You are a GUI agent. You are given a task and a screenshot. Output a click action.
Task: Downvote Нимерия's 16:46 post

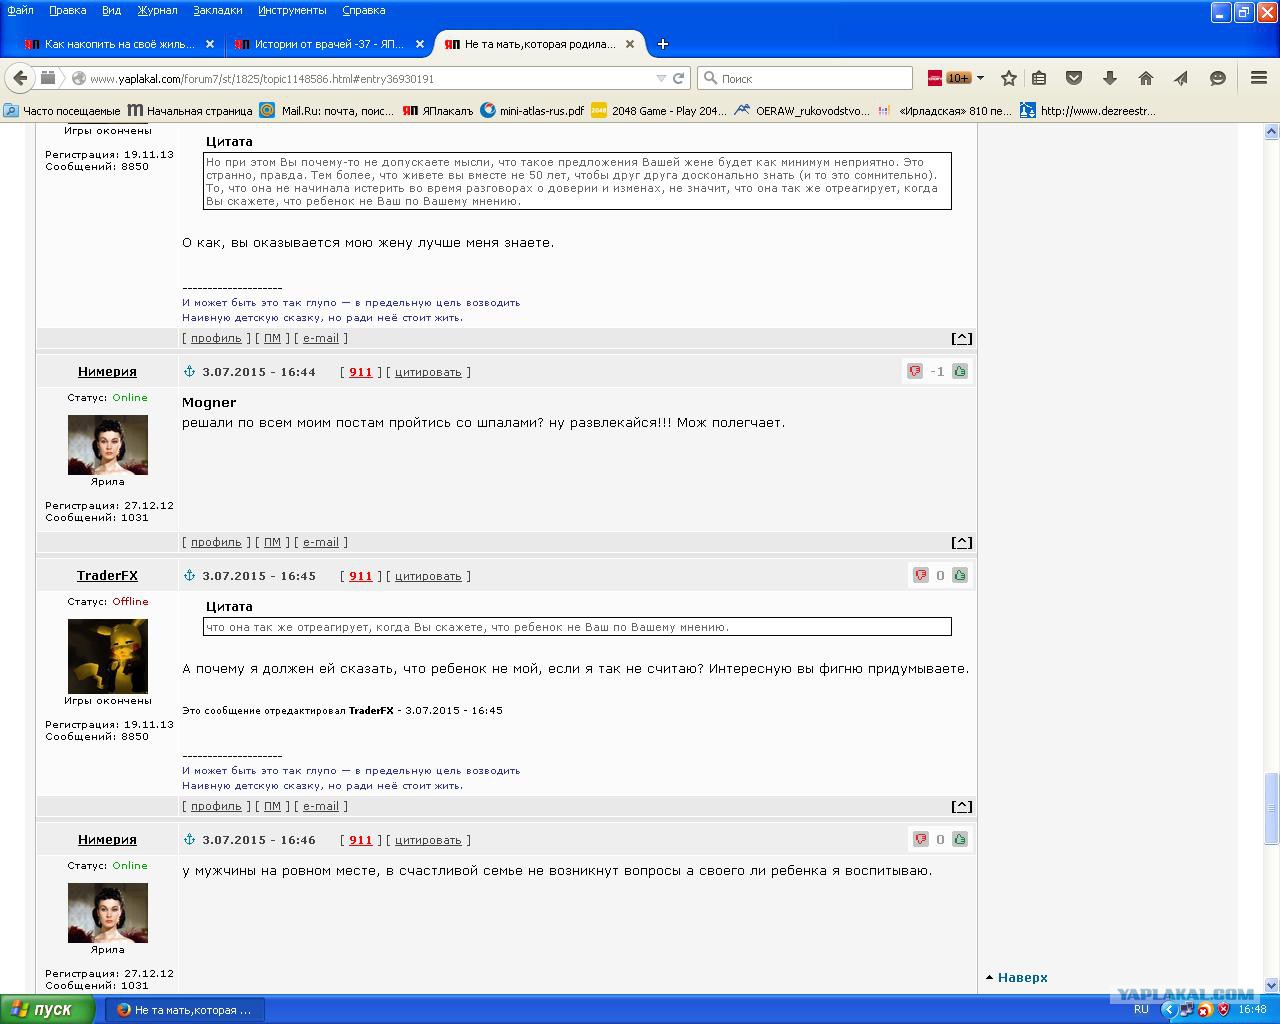click(x=920, y=839)
